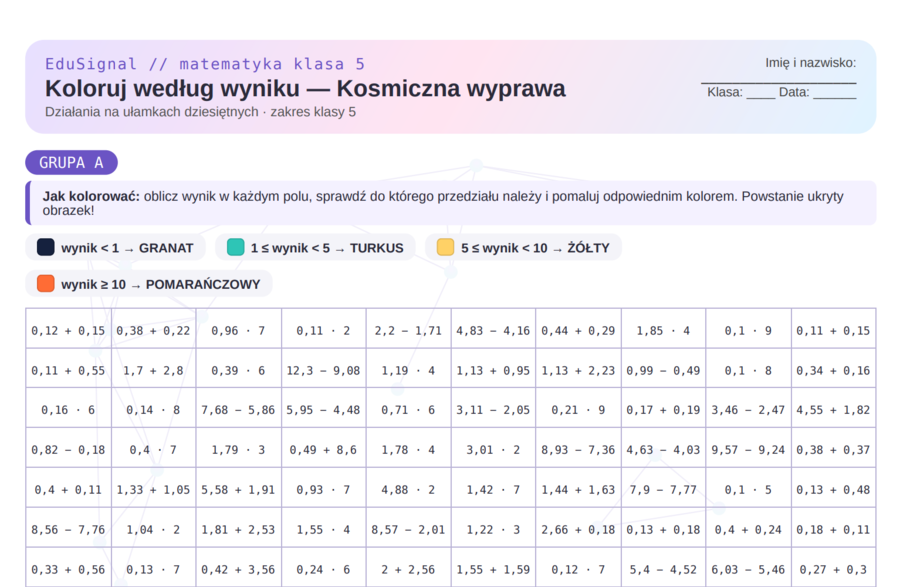Click the cell '0,1 · 9'
900x587 pixels.
748,328
